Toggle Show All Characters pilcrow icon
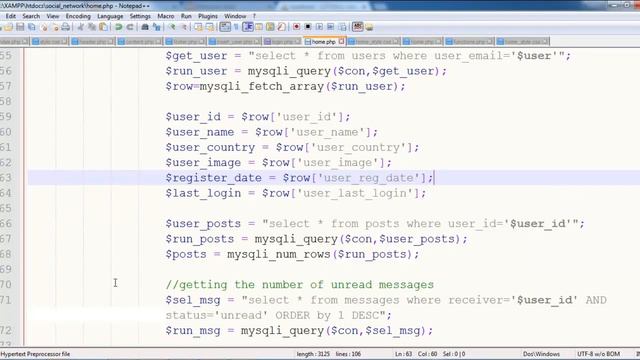 pos(236,27)
